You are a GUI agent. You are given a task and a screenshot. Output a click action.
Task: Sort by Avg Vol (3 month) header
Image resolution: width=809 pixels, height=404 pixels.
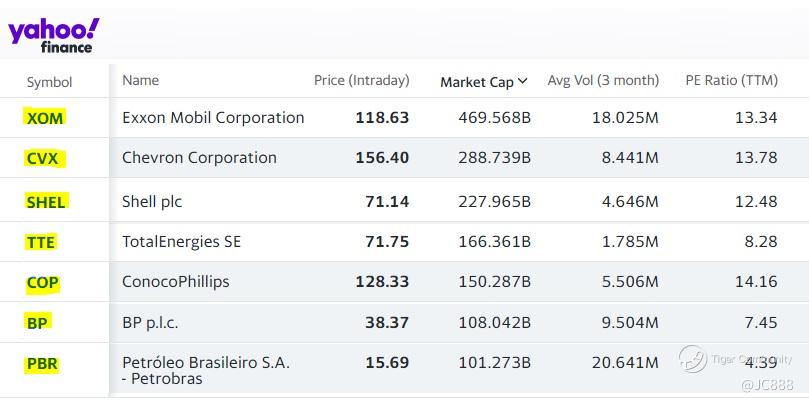pos(603,80)
